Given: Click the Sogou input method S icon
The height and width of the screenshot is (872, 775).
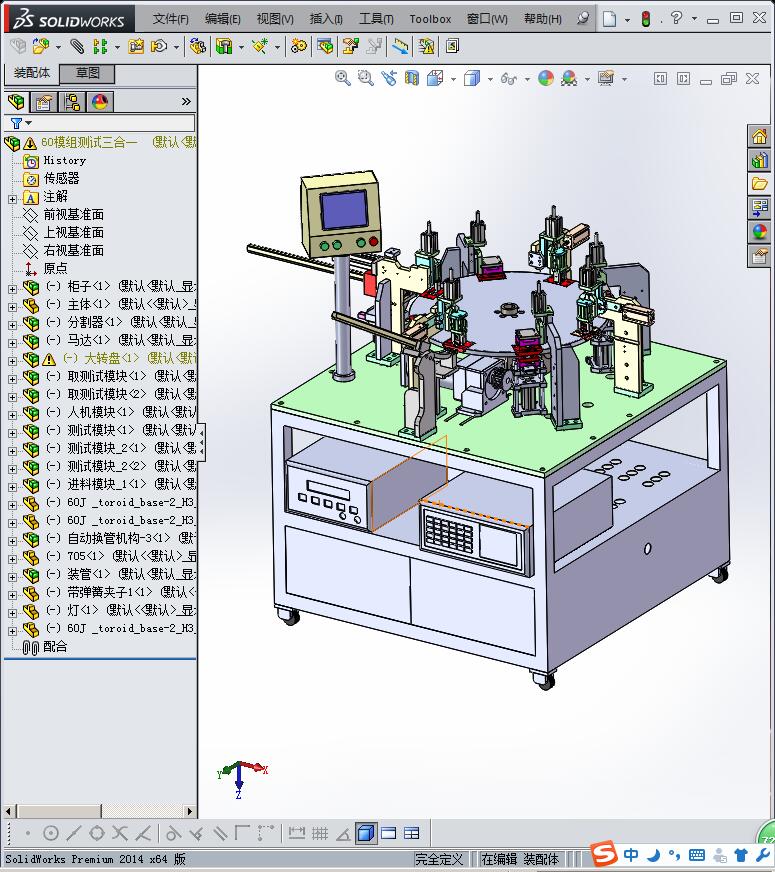Looking at the screenshot, I should [604, 854].
